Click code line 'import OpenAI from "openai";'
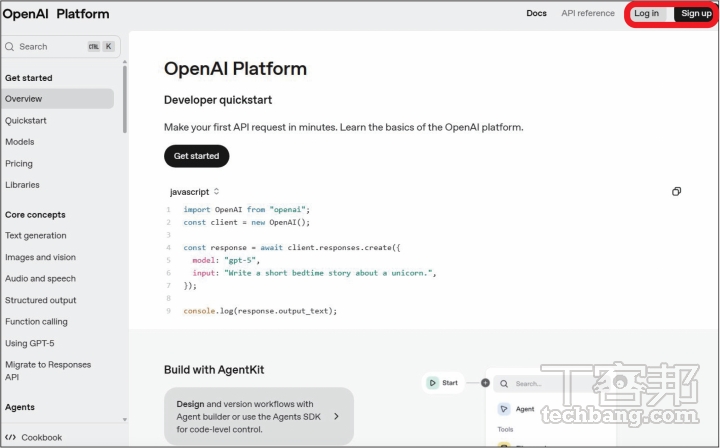This screenshot has width=720, height=448. (247, 210)
